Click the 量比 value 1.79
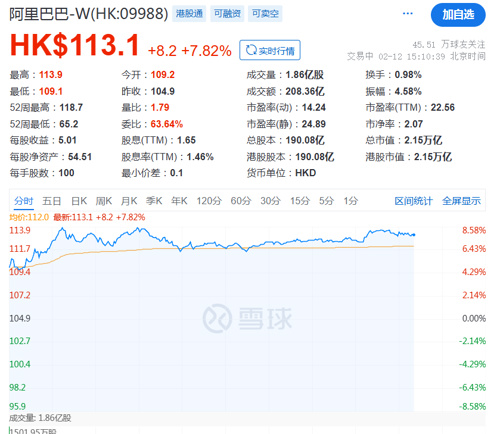The height and width of the screenshot is (434, 500). (160, 108)
